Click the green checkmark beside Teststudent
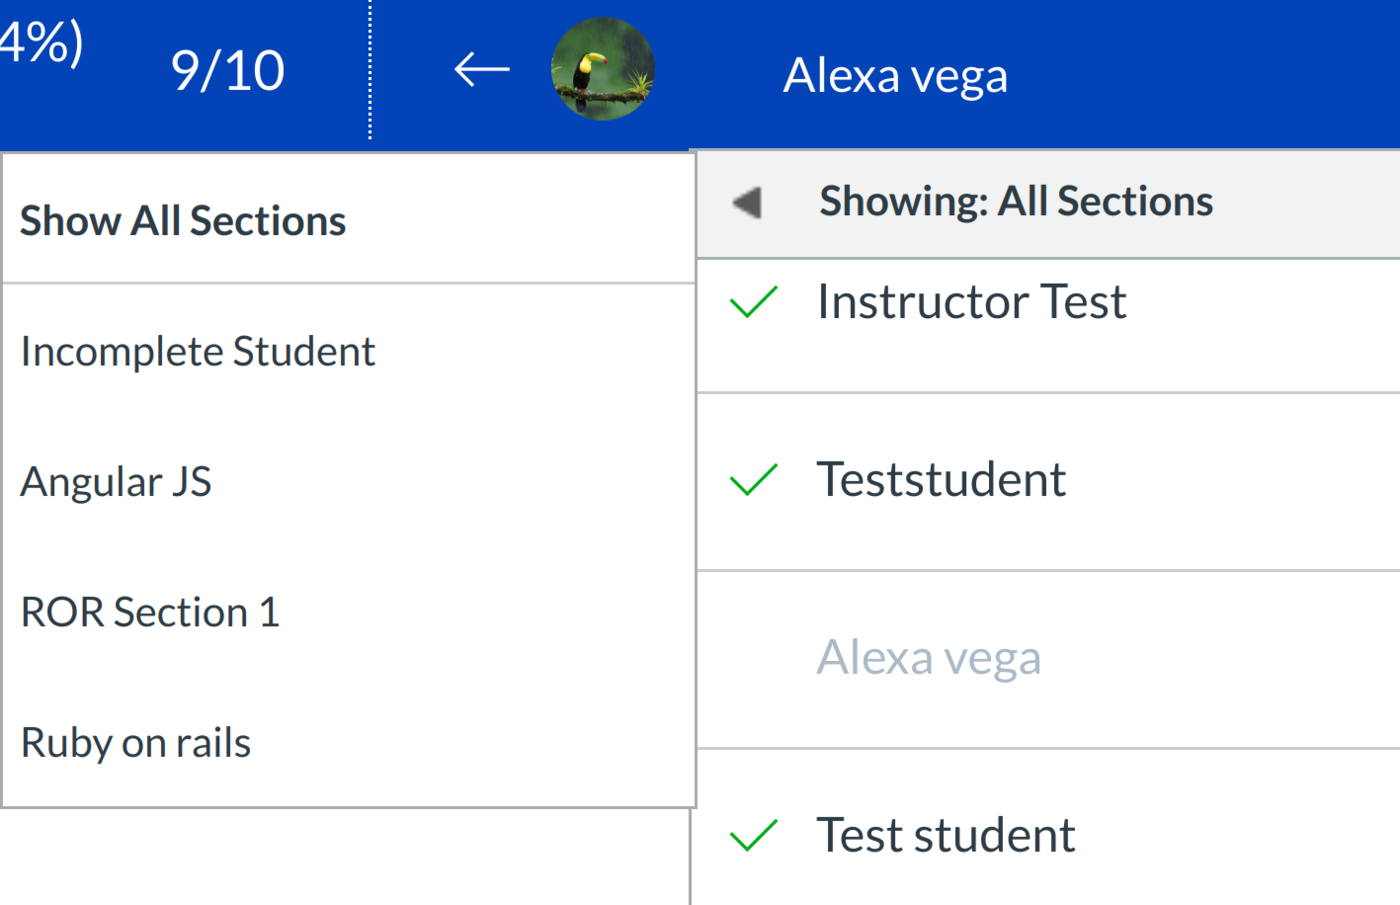Viewport: 1400px width, 905px height. pos(754,480)
